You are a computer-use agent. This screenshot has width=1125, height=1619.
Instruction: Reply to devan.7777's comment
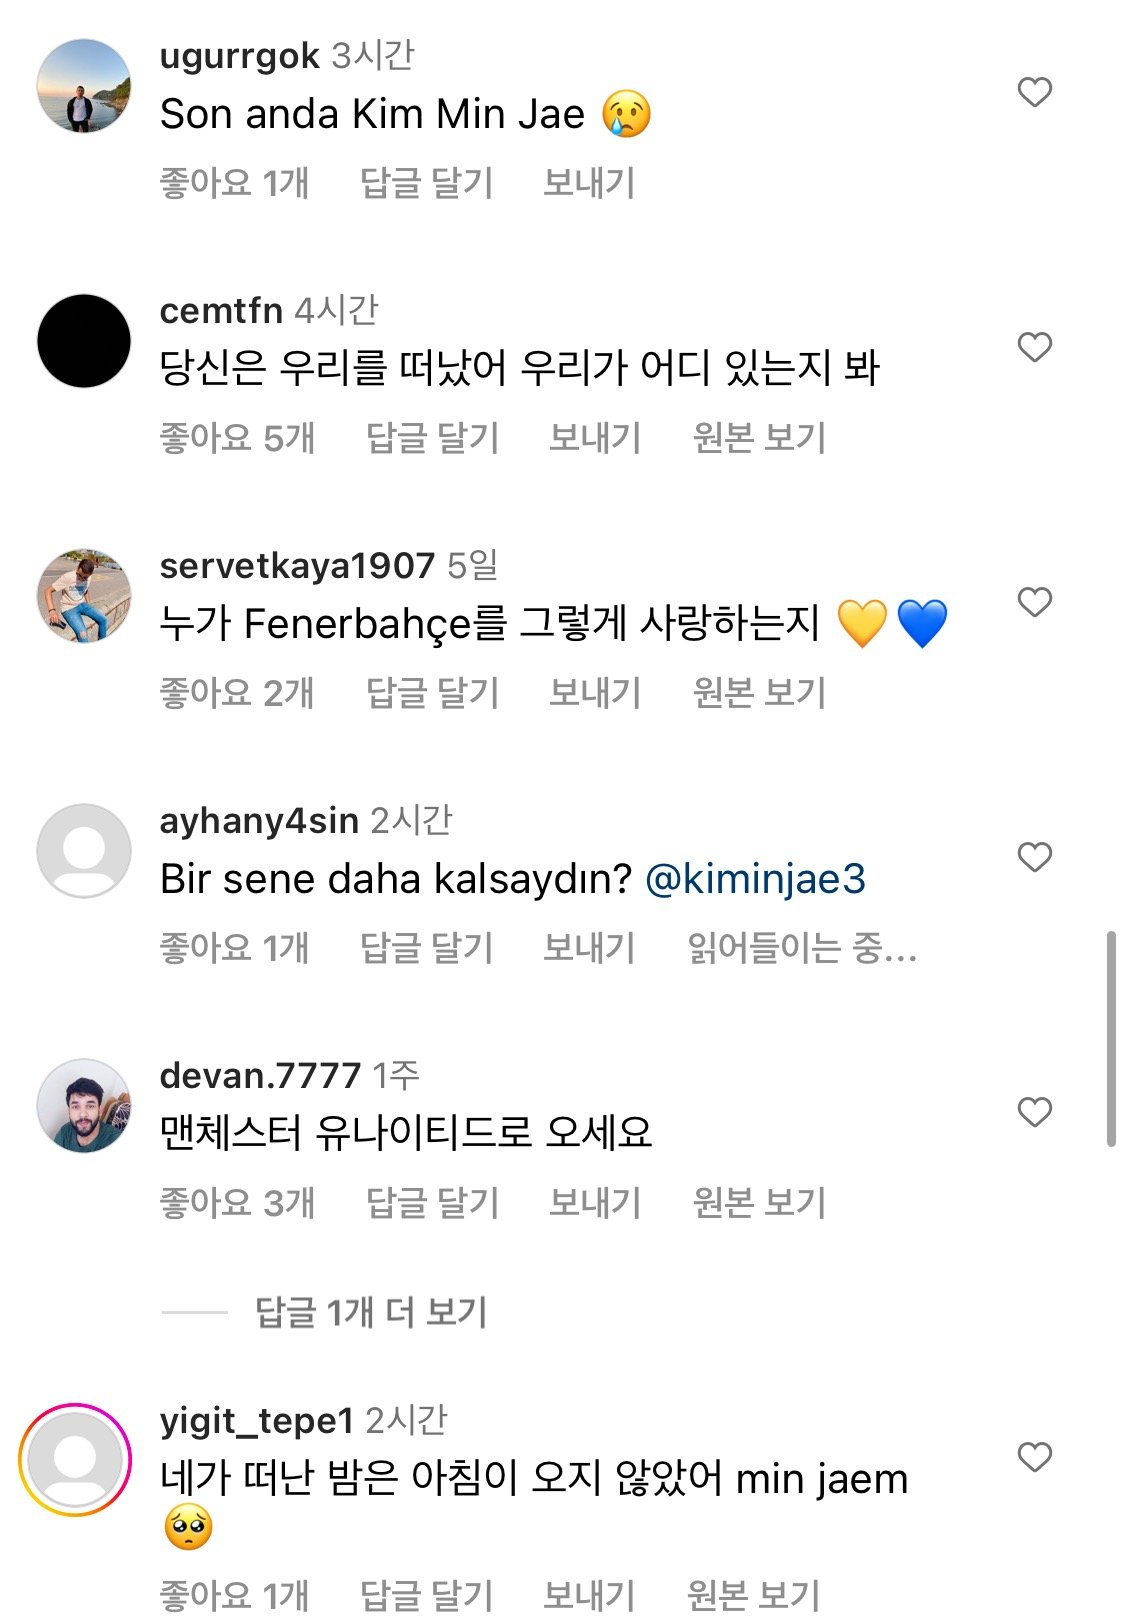pos(432,1203)
